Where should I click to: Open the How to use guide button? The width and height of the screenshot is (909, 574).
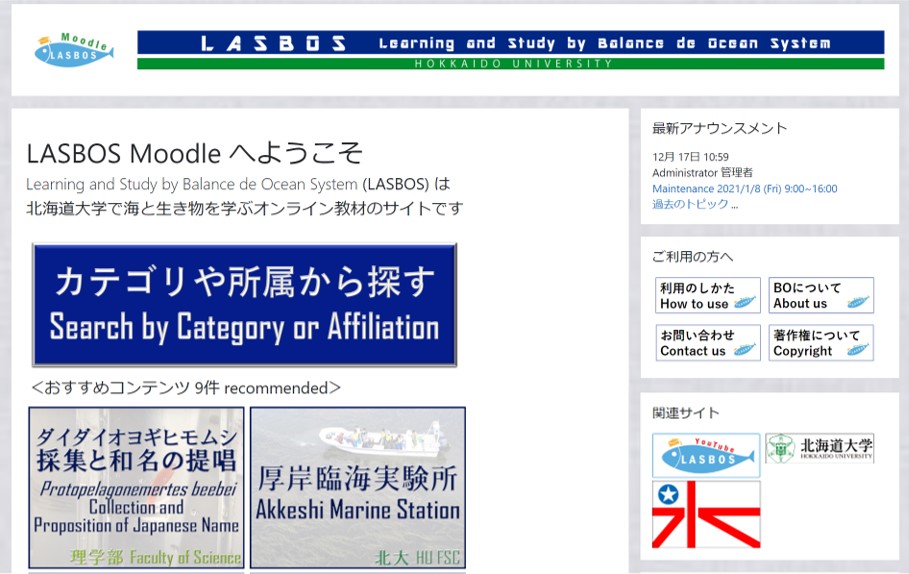point(706,295)
